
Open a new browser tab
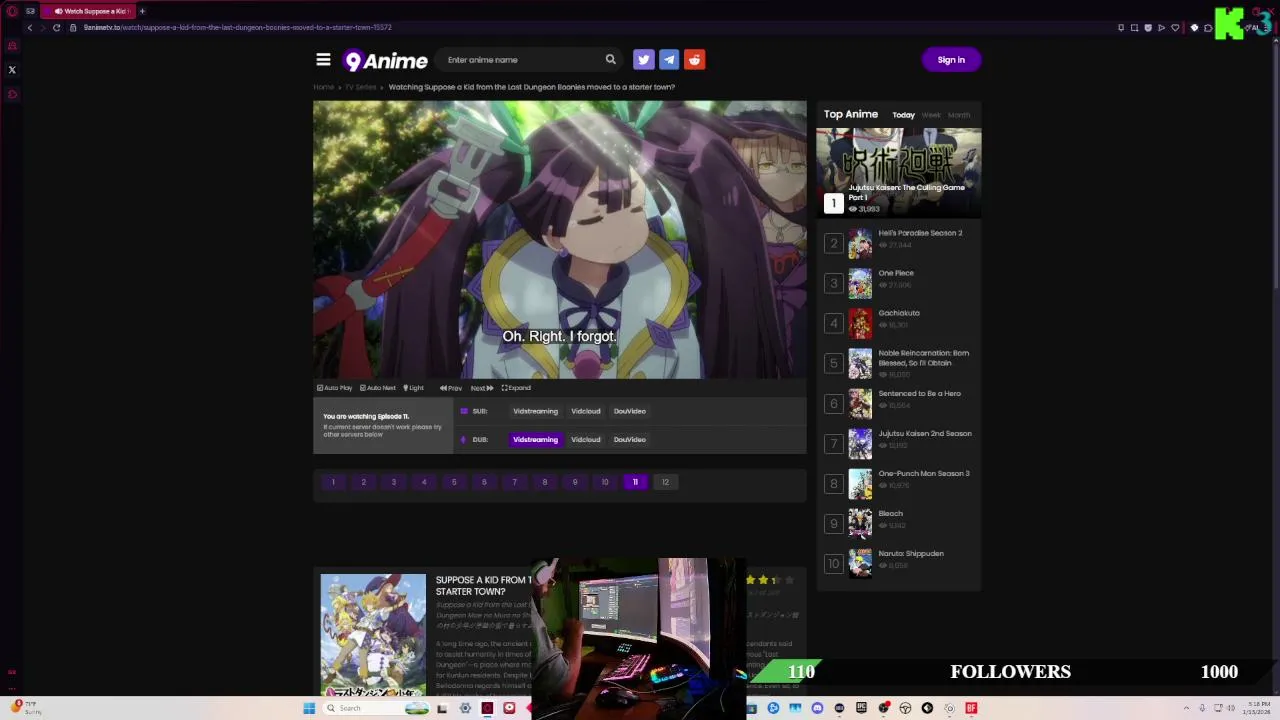[142, 11]
